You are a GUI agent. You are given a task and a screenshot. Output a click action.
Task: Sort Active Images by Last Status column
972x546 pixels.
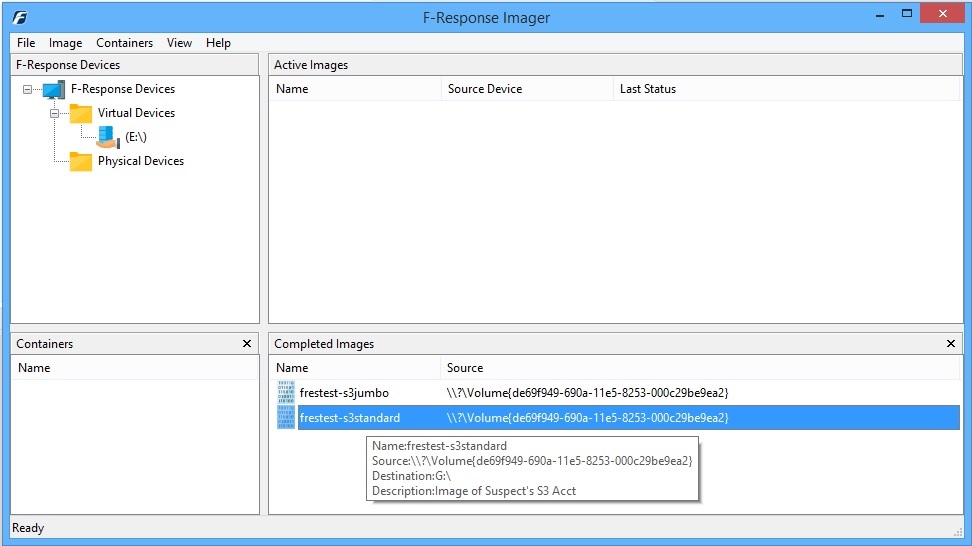coord(787,89)
